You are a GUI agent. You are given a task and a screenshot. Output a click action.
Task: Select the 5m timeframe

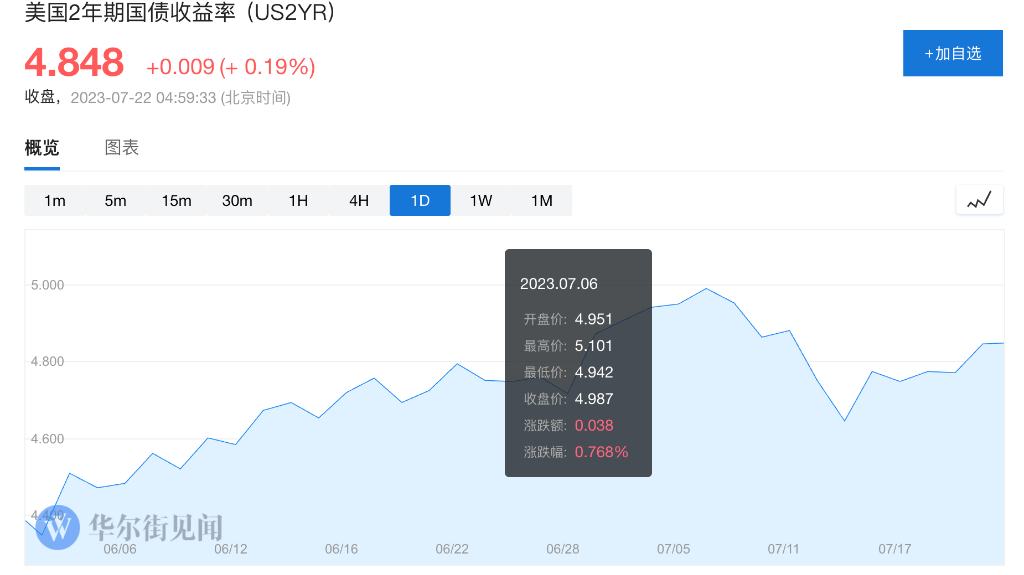(116, 201)
